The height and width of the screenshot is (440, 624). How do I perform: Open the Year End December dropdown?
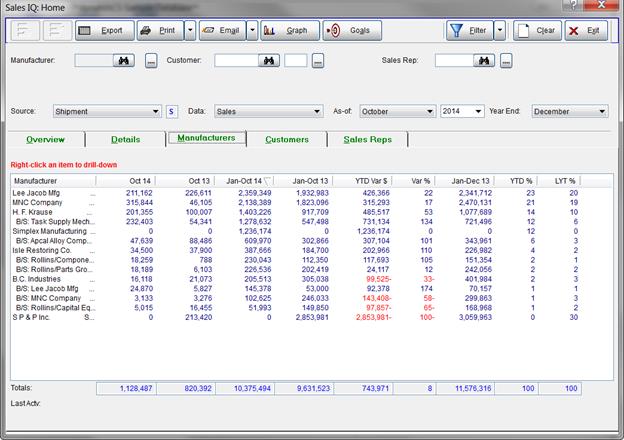[x=570, y=111]
